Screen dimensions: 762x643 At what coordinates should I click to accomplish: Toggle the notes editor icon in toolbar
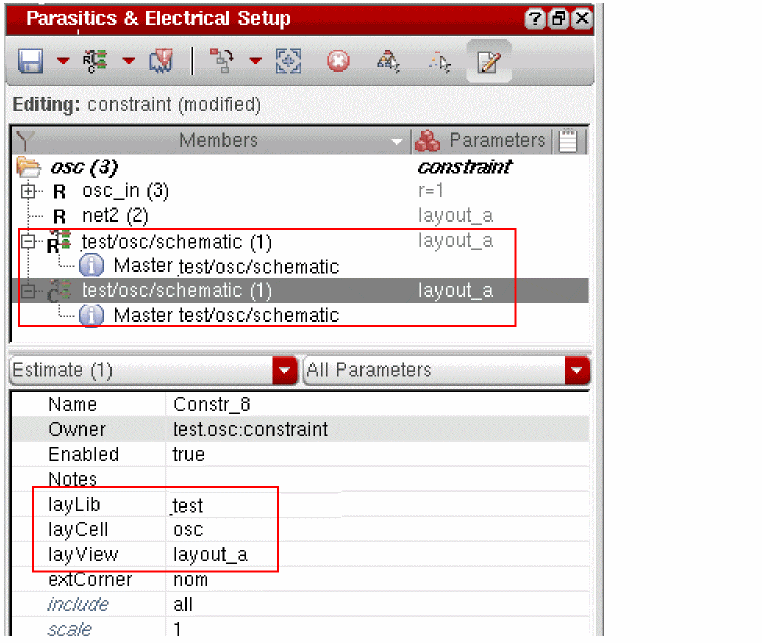click(488, 62)
